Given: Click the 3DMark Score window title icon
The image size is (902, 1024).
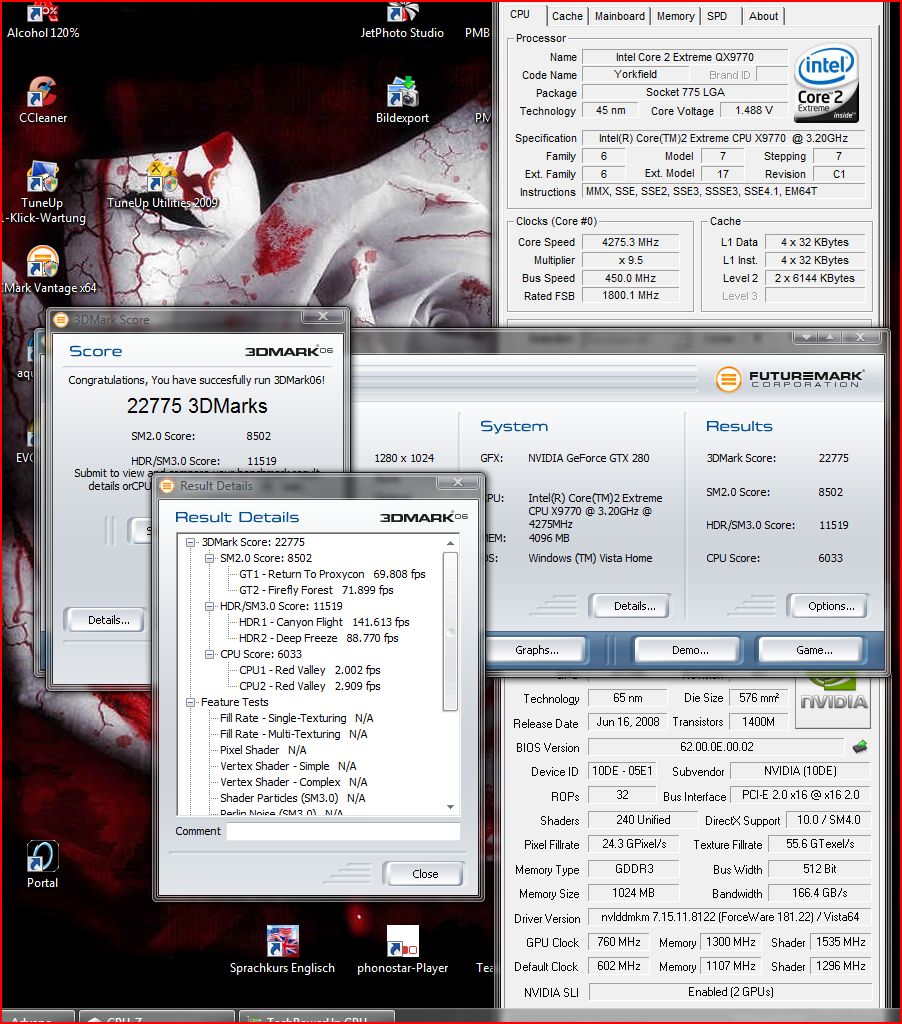Looking at the screenshot, I should 61,319.
